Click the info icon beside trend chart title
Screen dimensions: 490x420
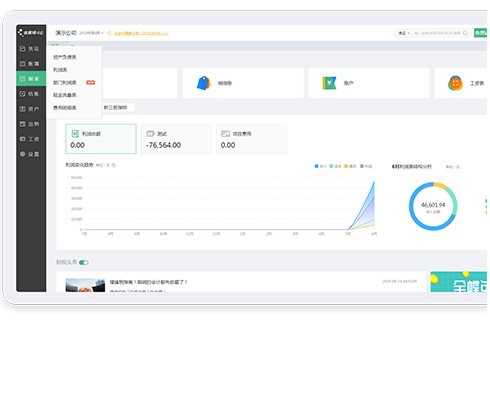point(114,165)
